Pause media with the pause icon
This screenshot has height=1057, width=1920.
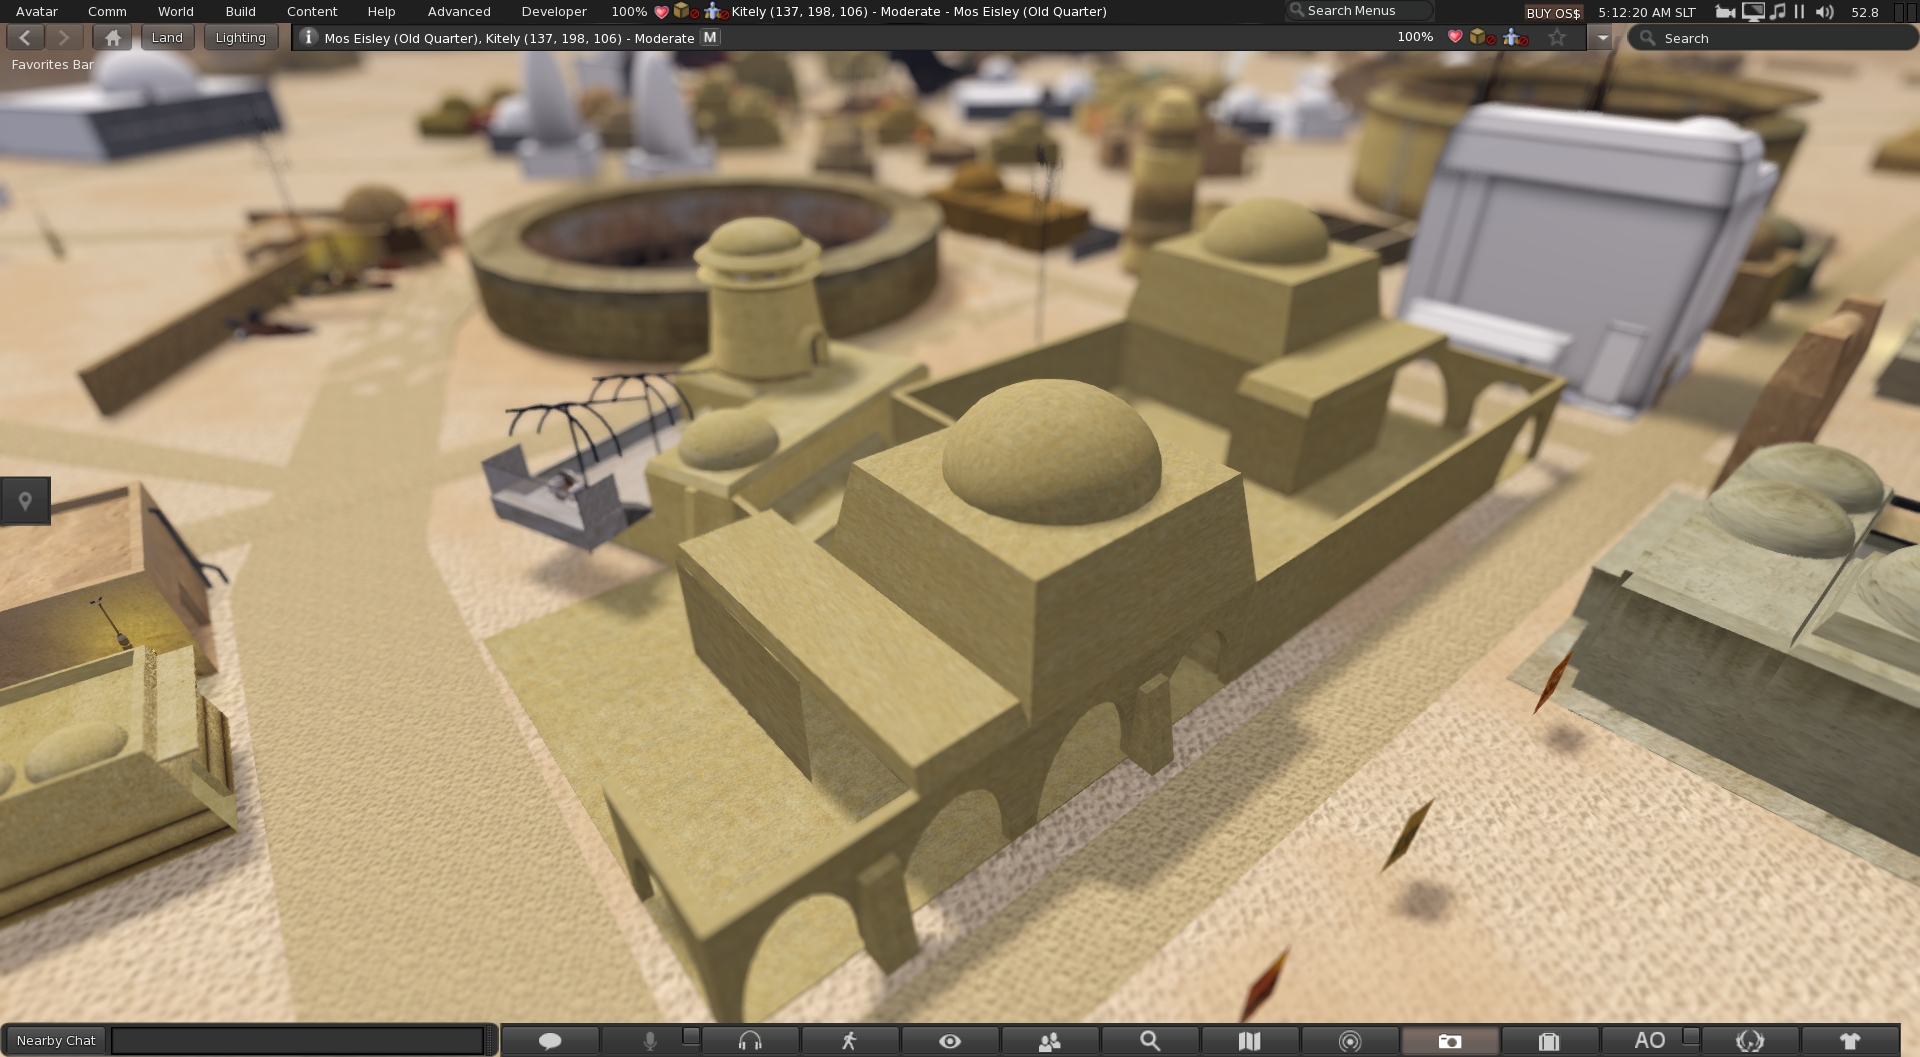coord(1799,12)
